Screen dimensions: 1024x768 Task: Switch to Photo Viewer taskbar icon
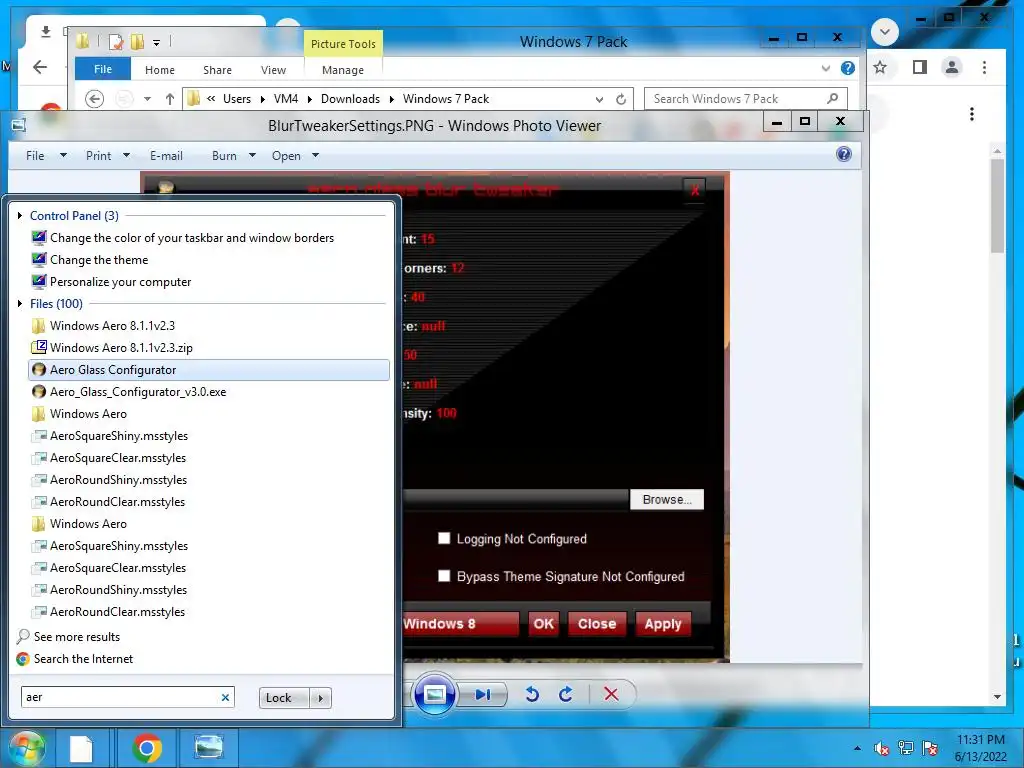coord(209,748)
